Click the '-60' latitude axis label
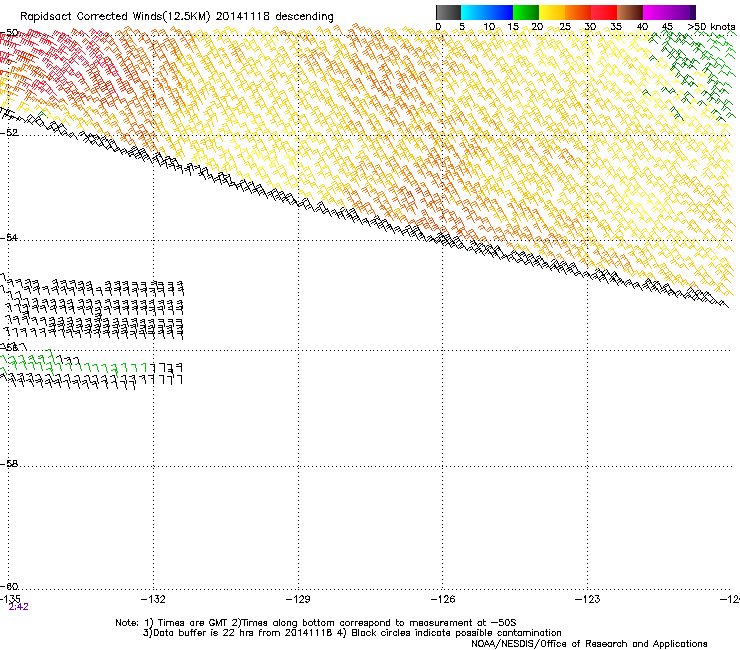This screenshot has height=650, width=740. (9, 586)
